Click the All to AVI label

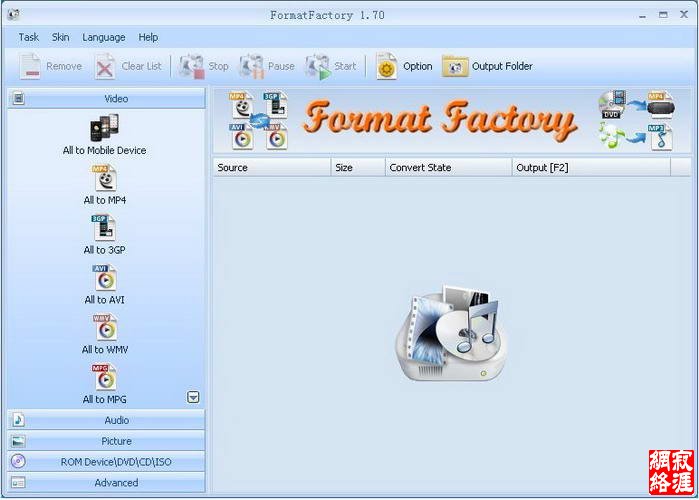tap(104, 300)
